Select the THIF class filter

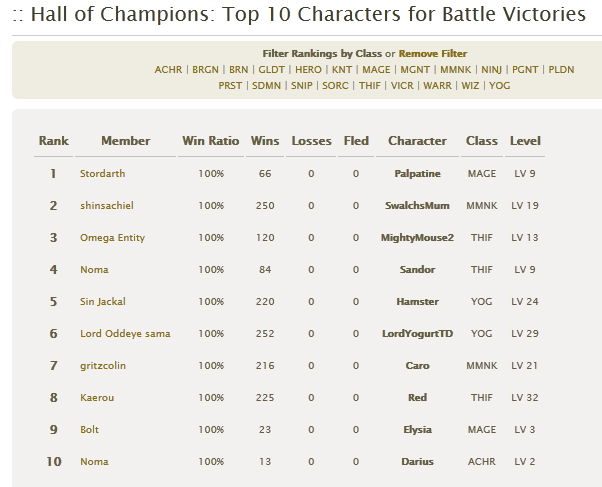[370, 86]
